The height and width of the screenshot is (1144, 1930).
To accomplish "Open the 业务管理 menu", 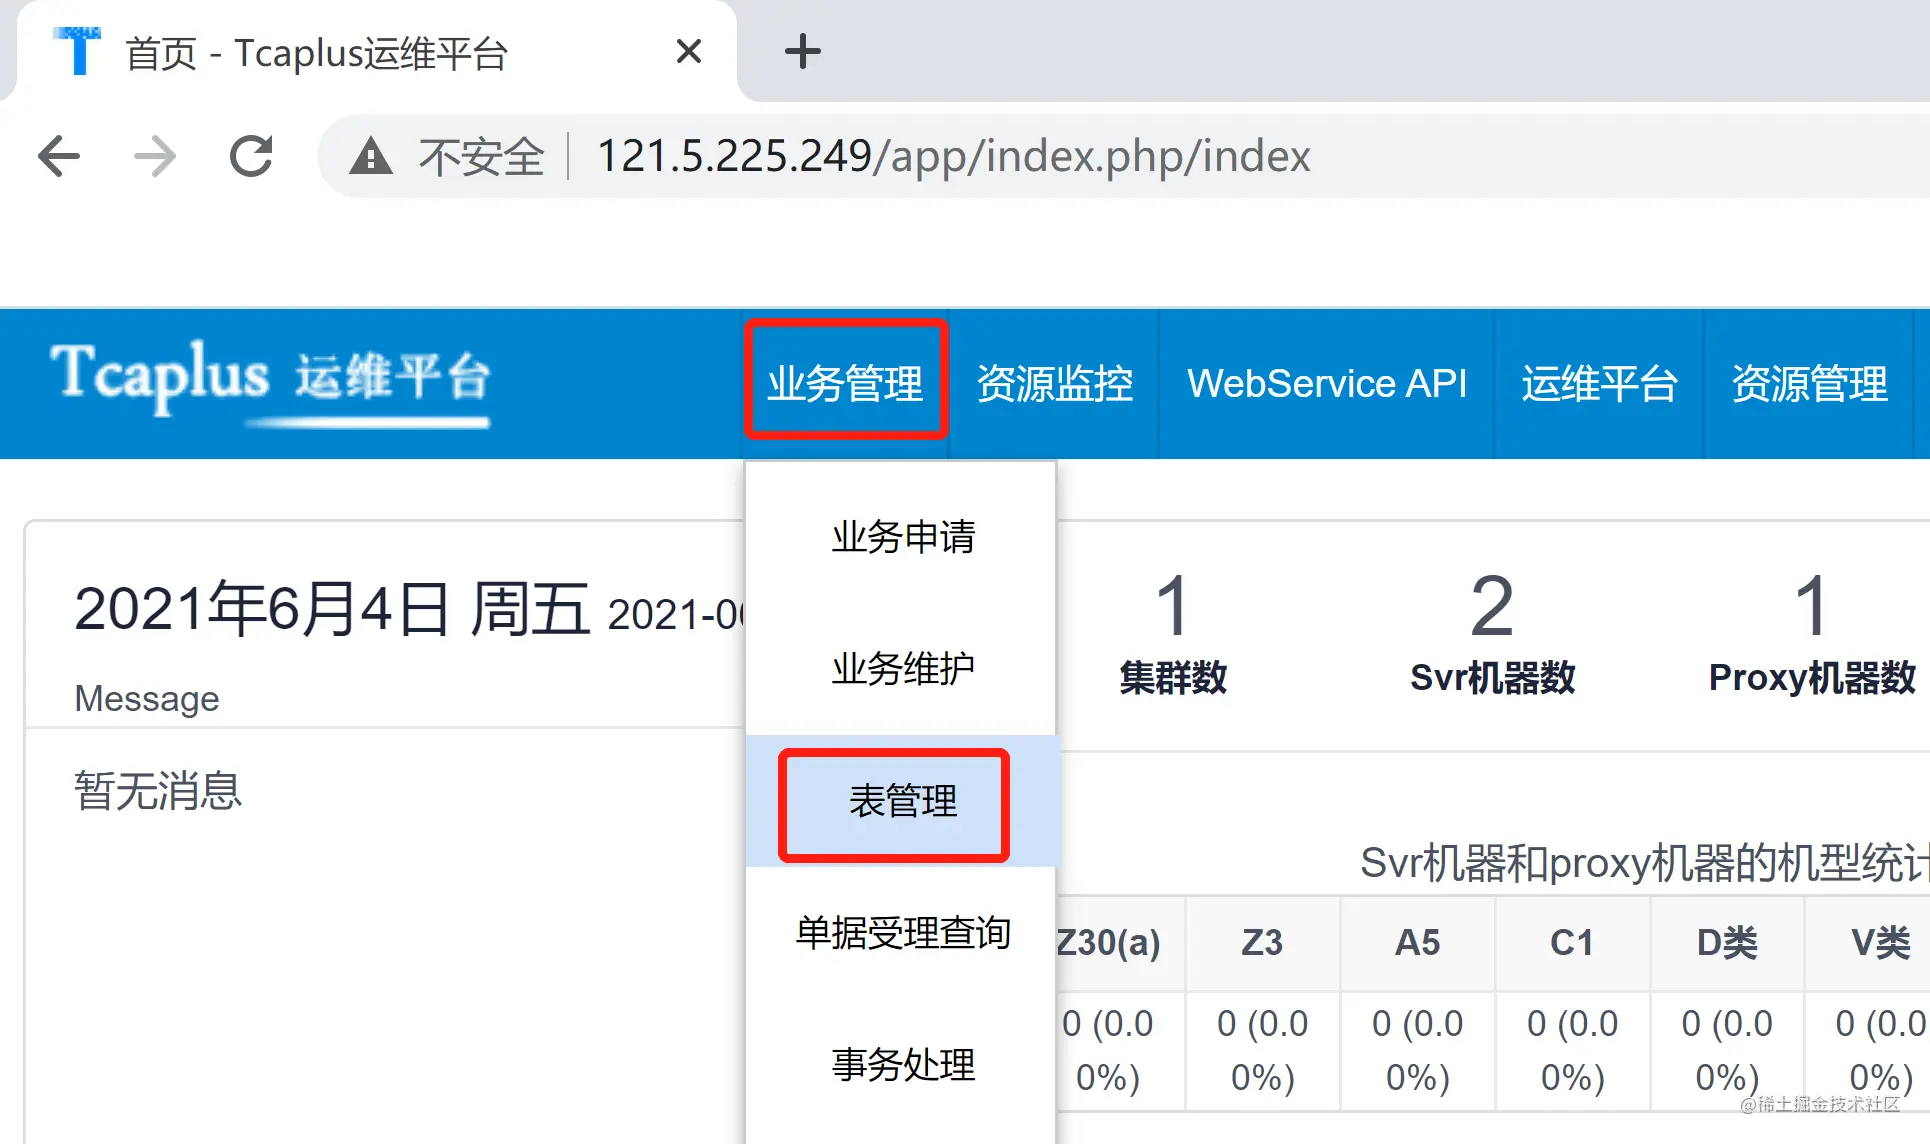I will tap(845, 384).
